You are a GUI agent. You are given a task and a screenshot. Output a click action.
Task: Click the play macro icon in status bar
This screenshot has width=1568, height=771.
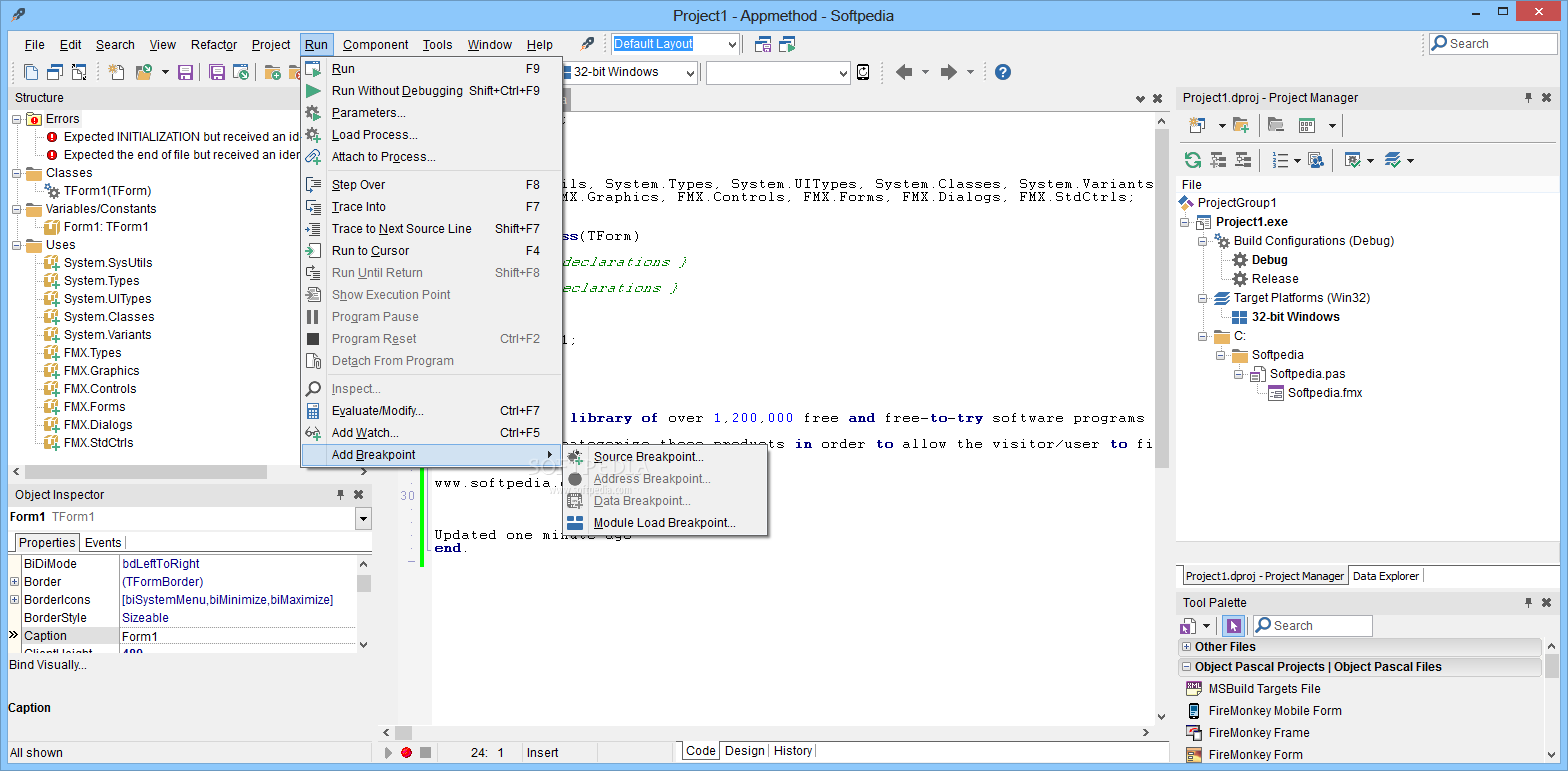click(388, 753)
